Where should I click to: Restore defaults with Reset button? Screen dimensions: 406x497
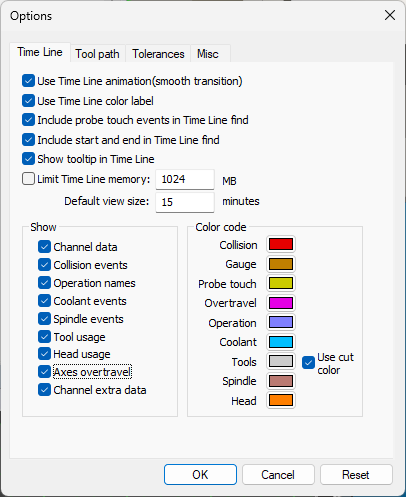click(x=356, y=475)
